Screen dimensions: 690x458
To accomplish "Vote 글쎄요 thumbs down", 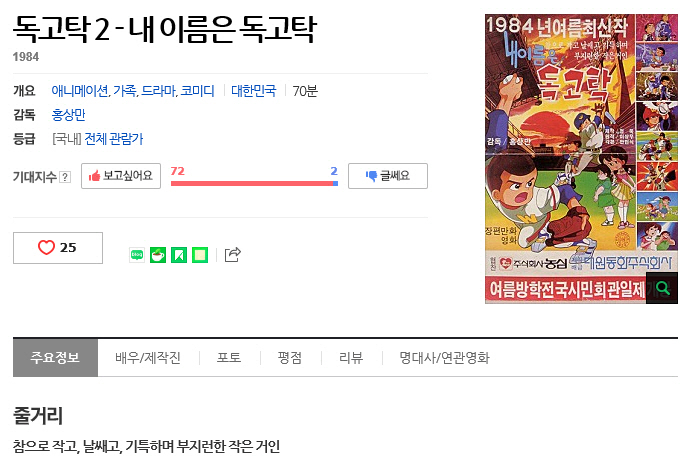I will [387, 176].
